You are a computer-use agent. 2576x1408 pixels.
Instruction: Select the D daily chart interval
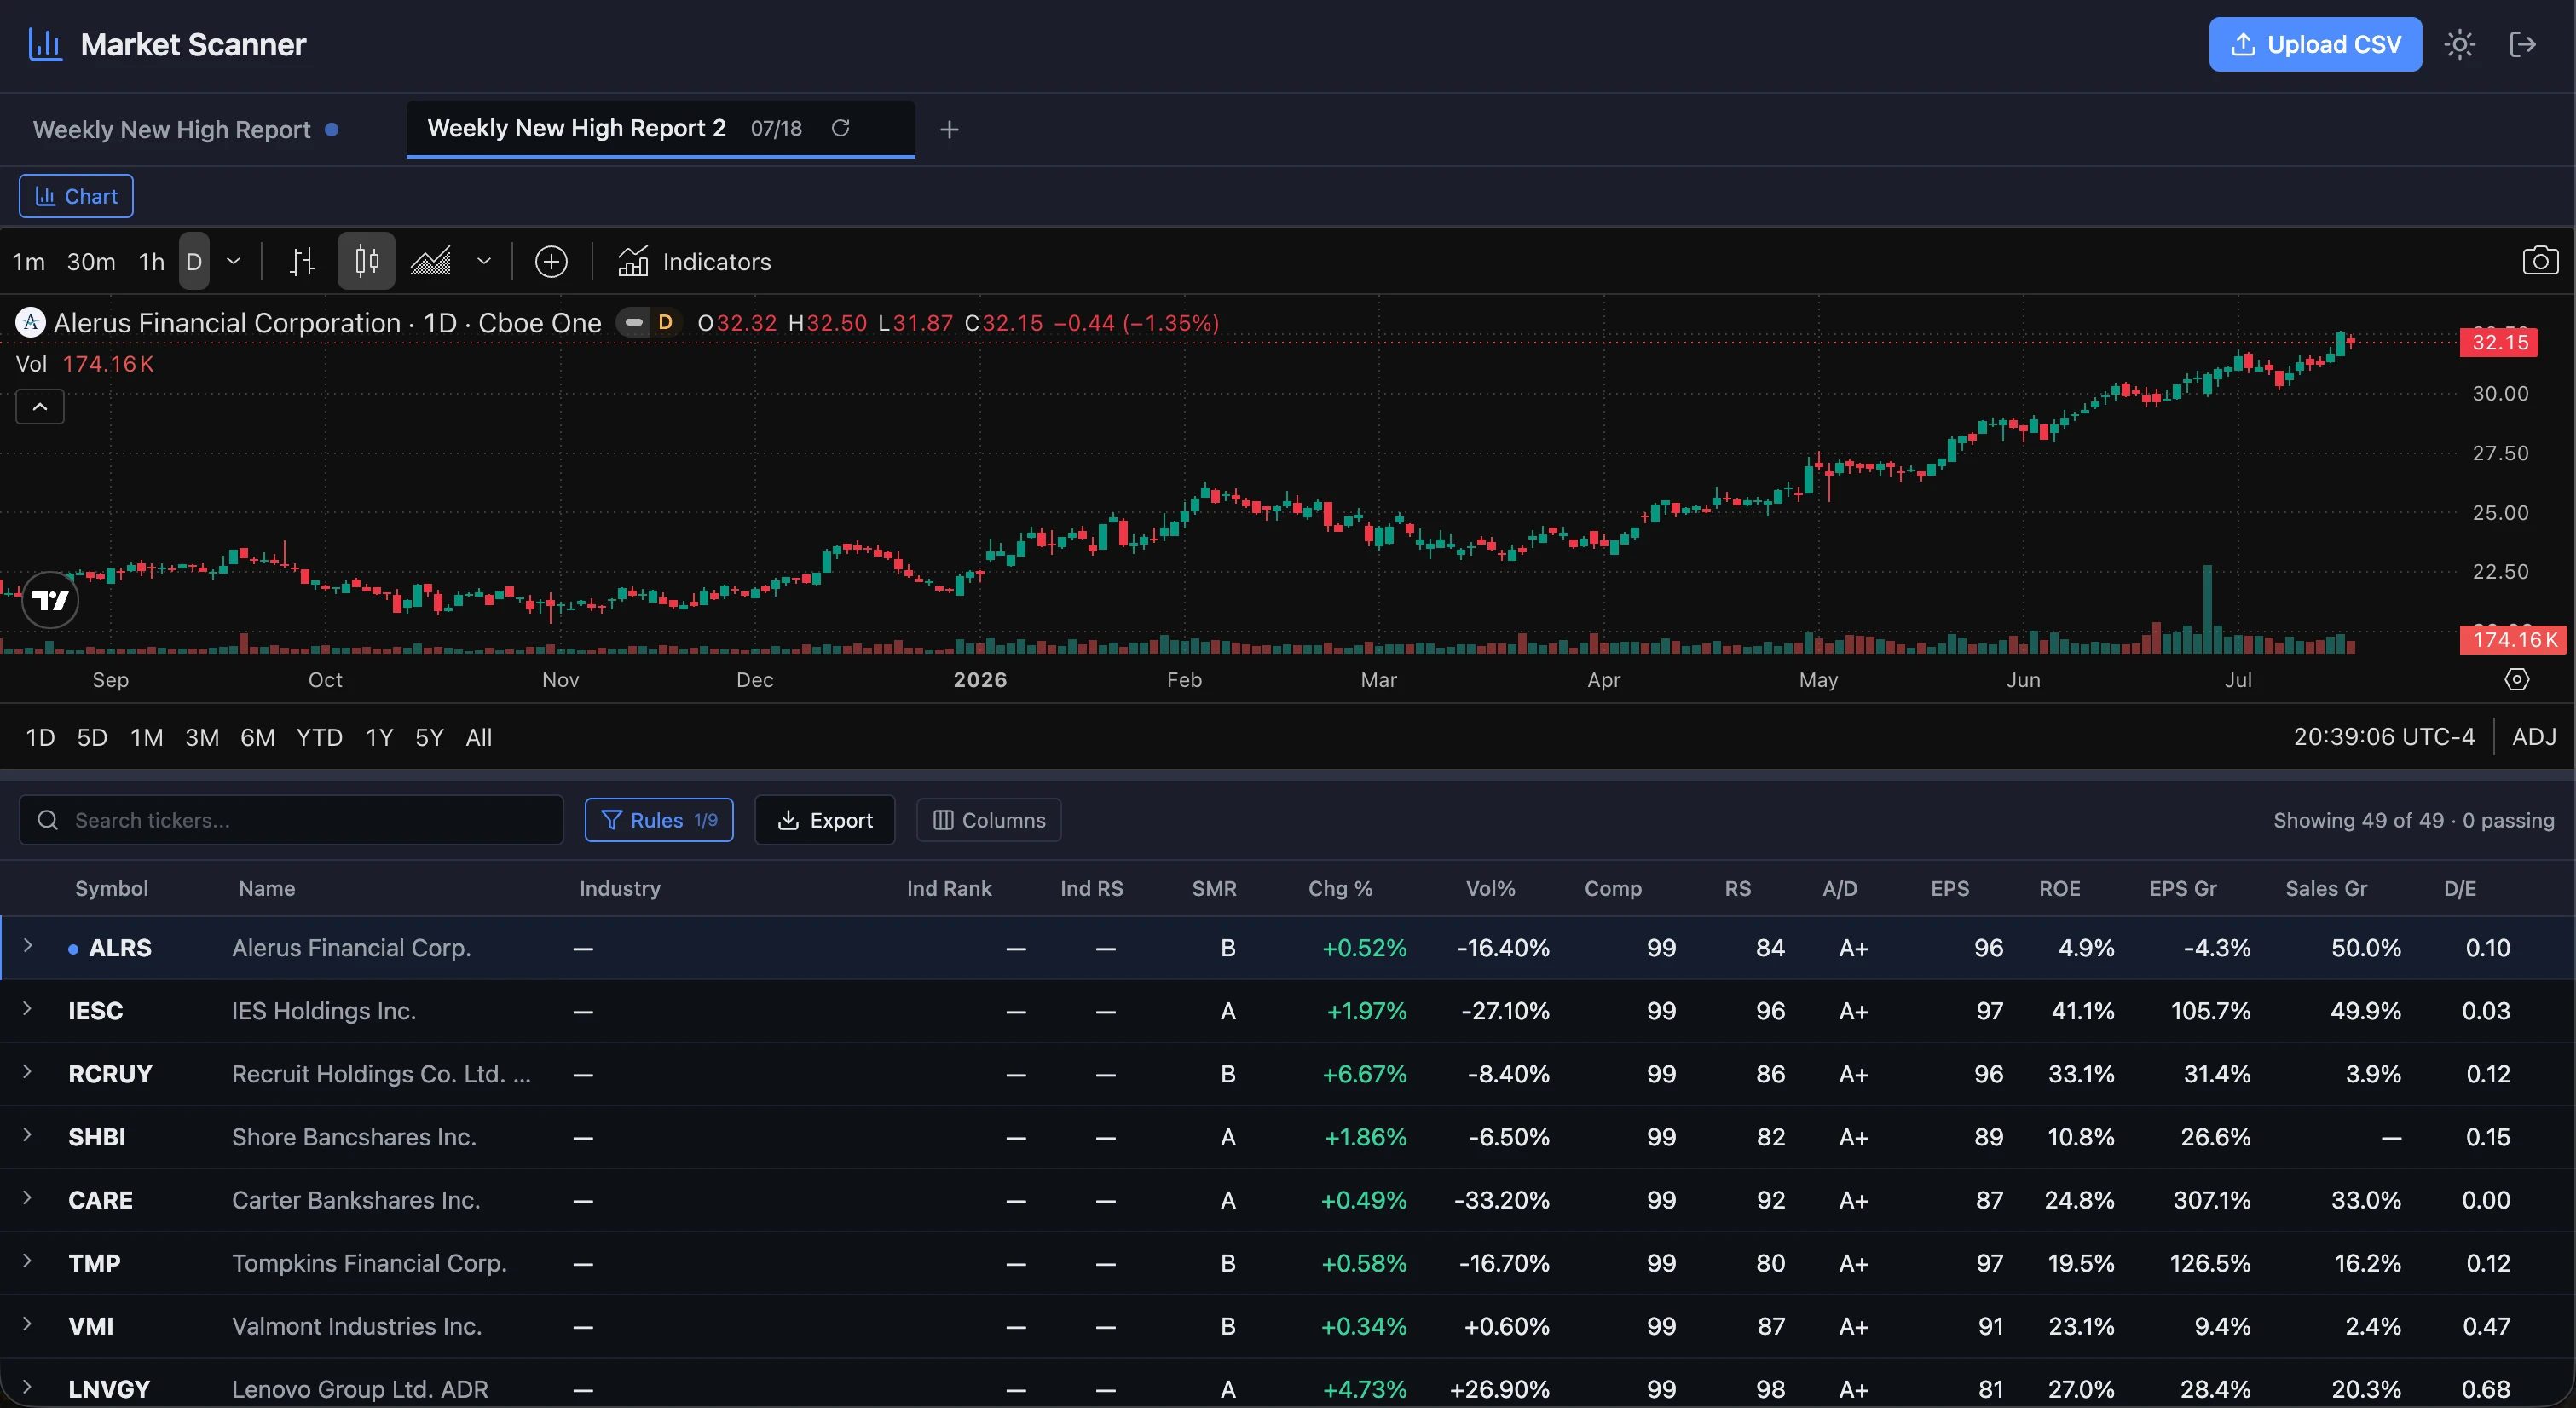pyautogui.click(x=194, y=262)
